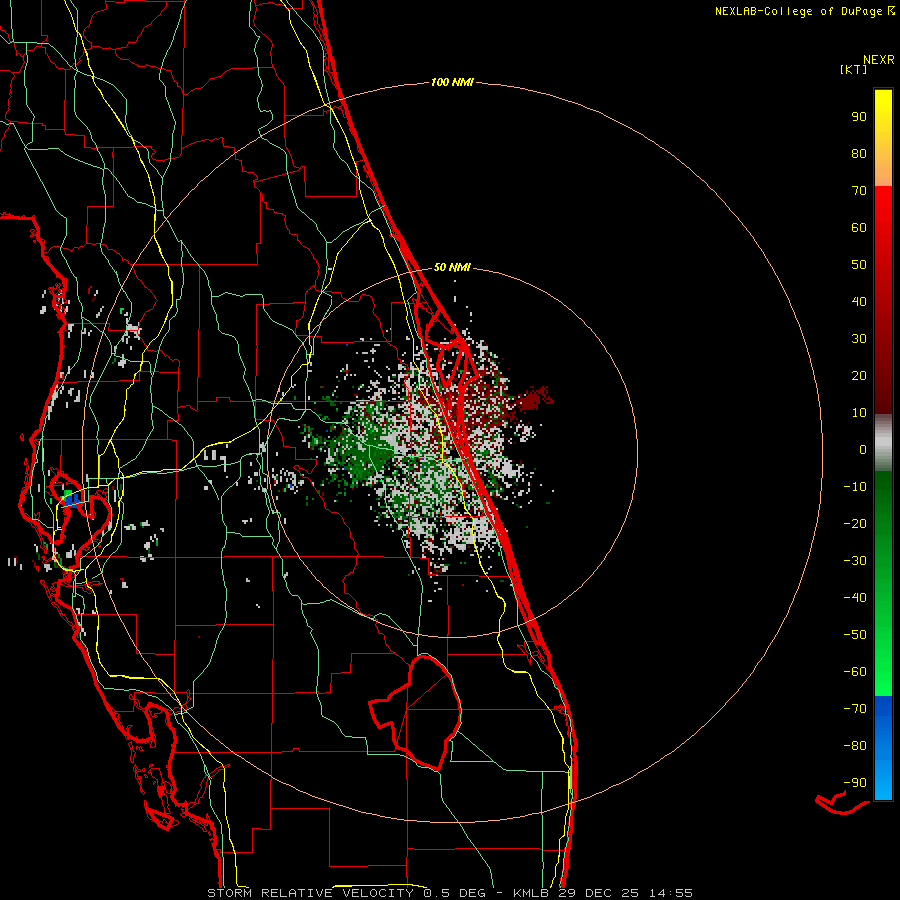
Task: Click the -40 value on the velocity scale
Action: (x=855, y=598)
